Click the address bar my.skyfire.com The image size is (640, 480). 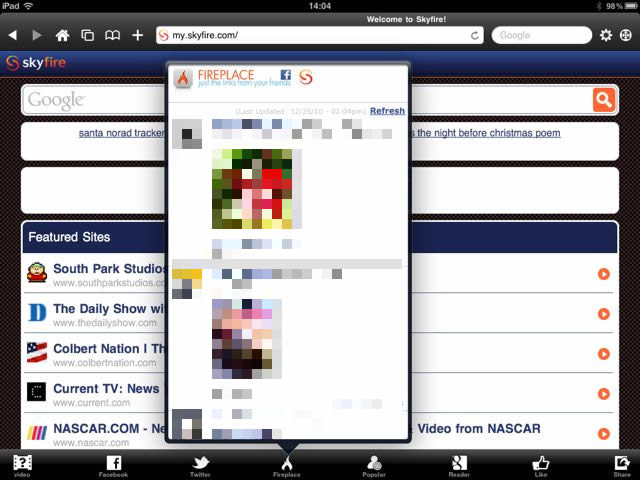point(320,35)
